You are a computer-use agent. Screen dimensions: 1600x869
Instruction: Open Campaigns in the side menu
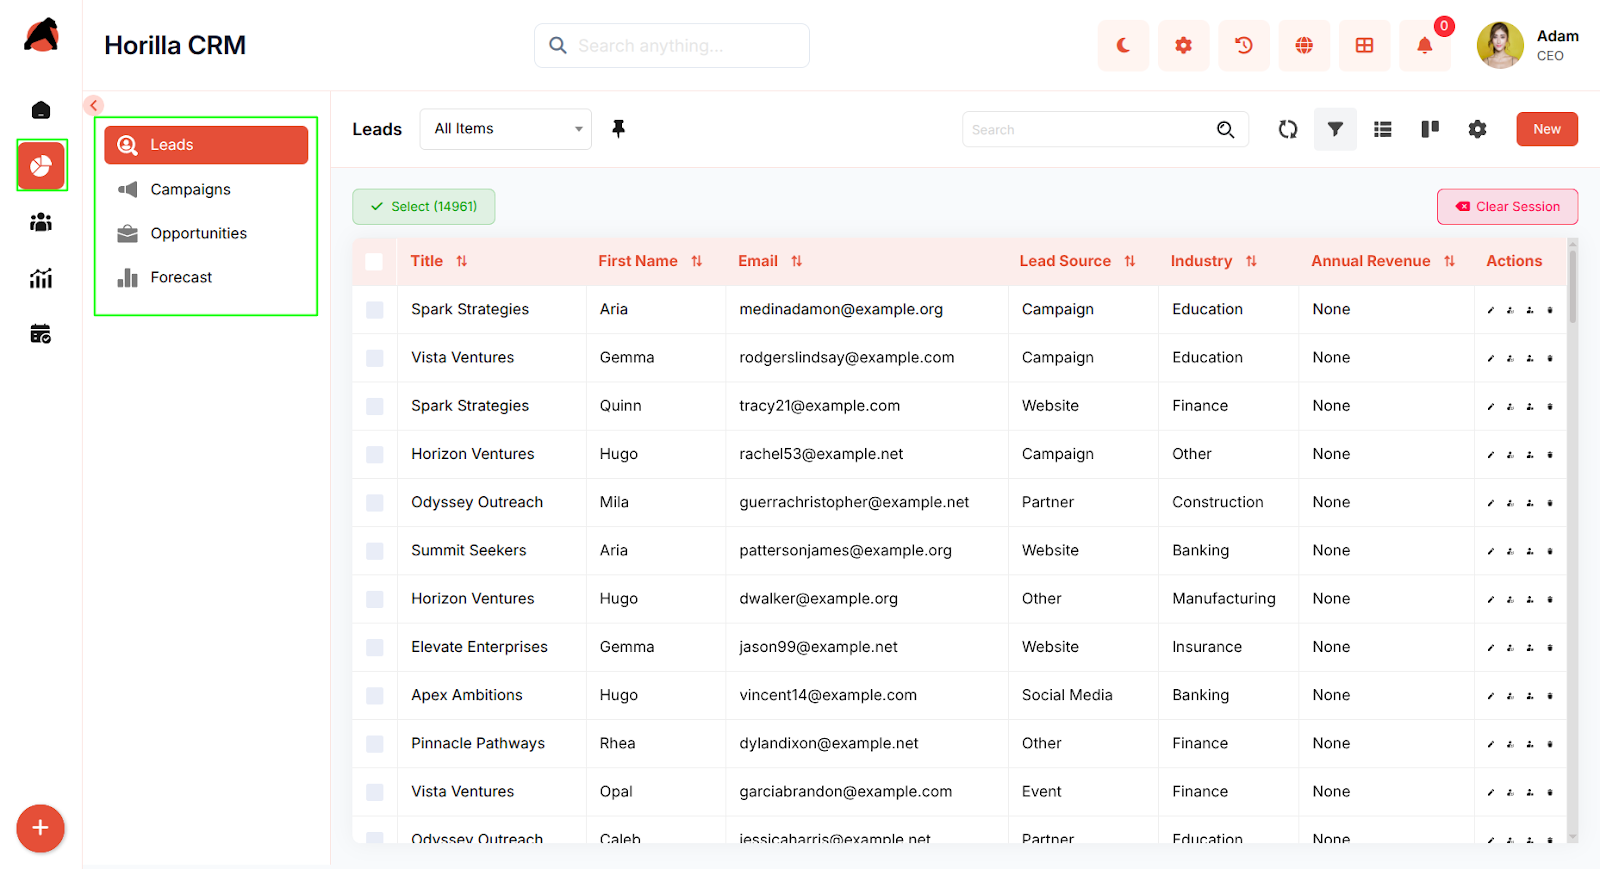(x=190, y=189)
